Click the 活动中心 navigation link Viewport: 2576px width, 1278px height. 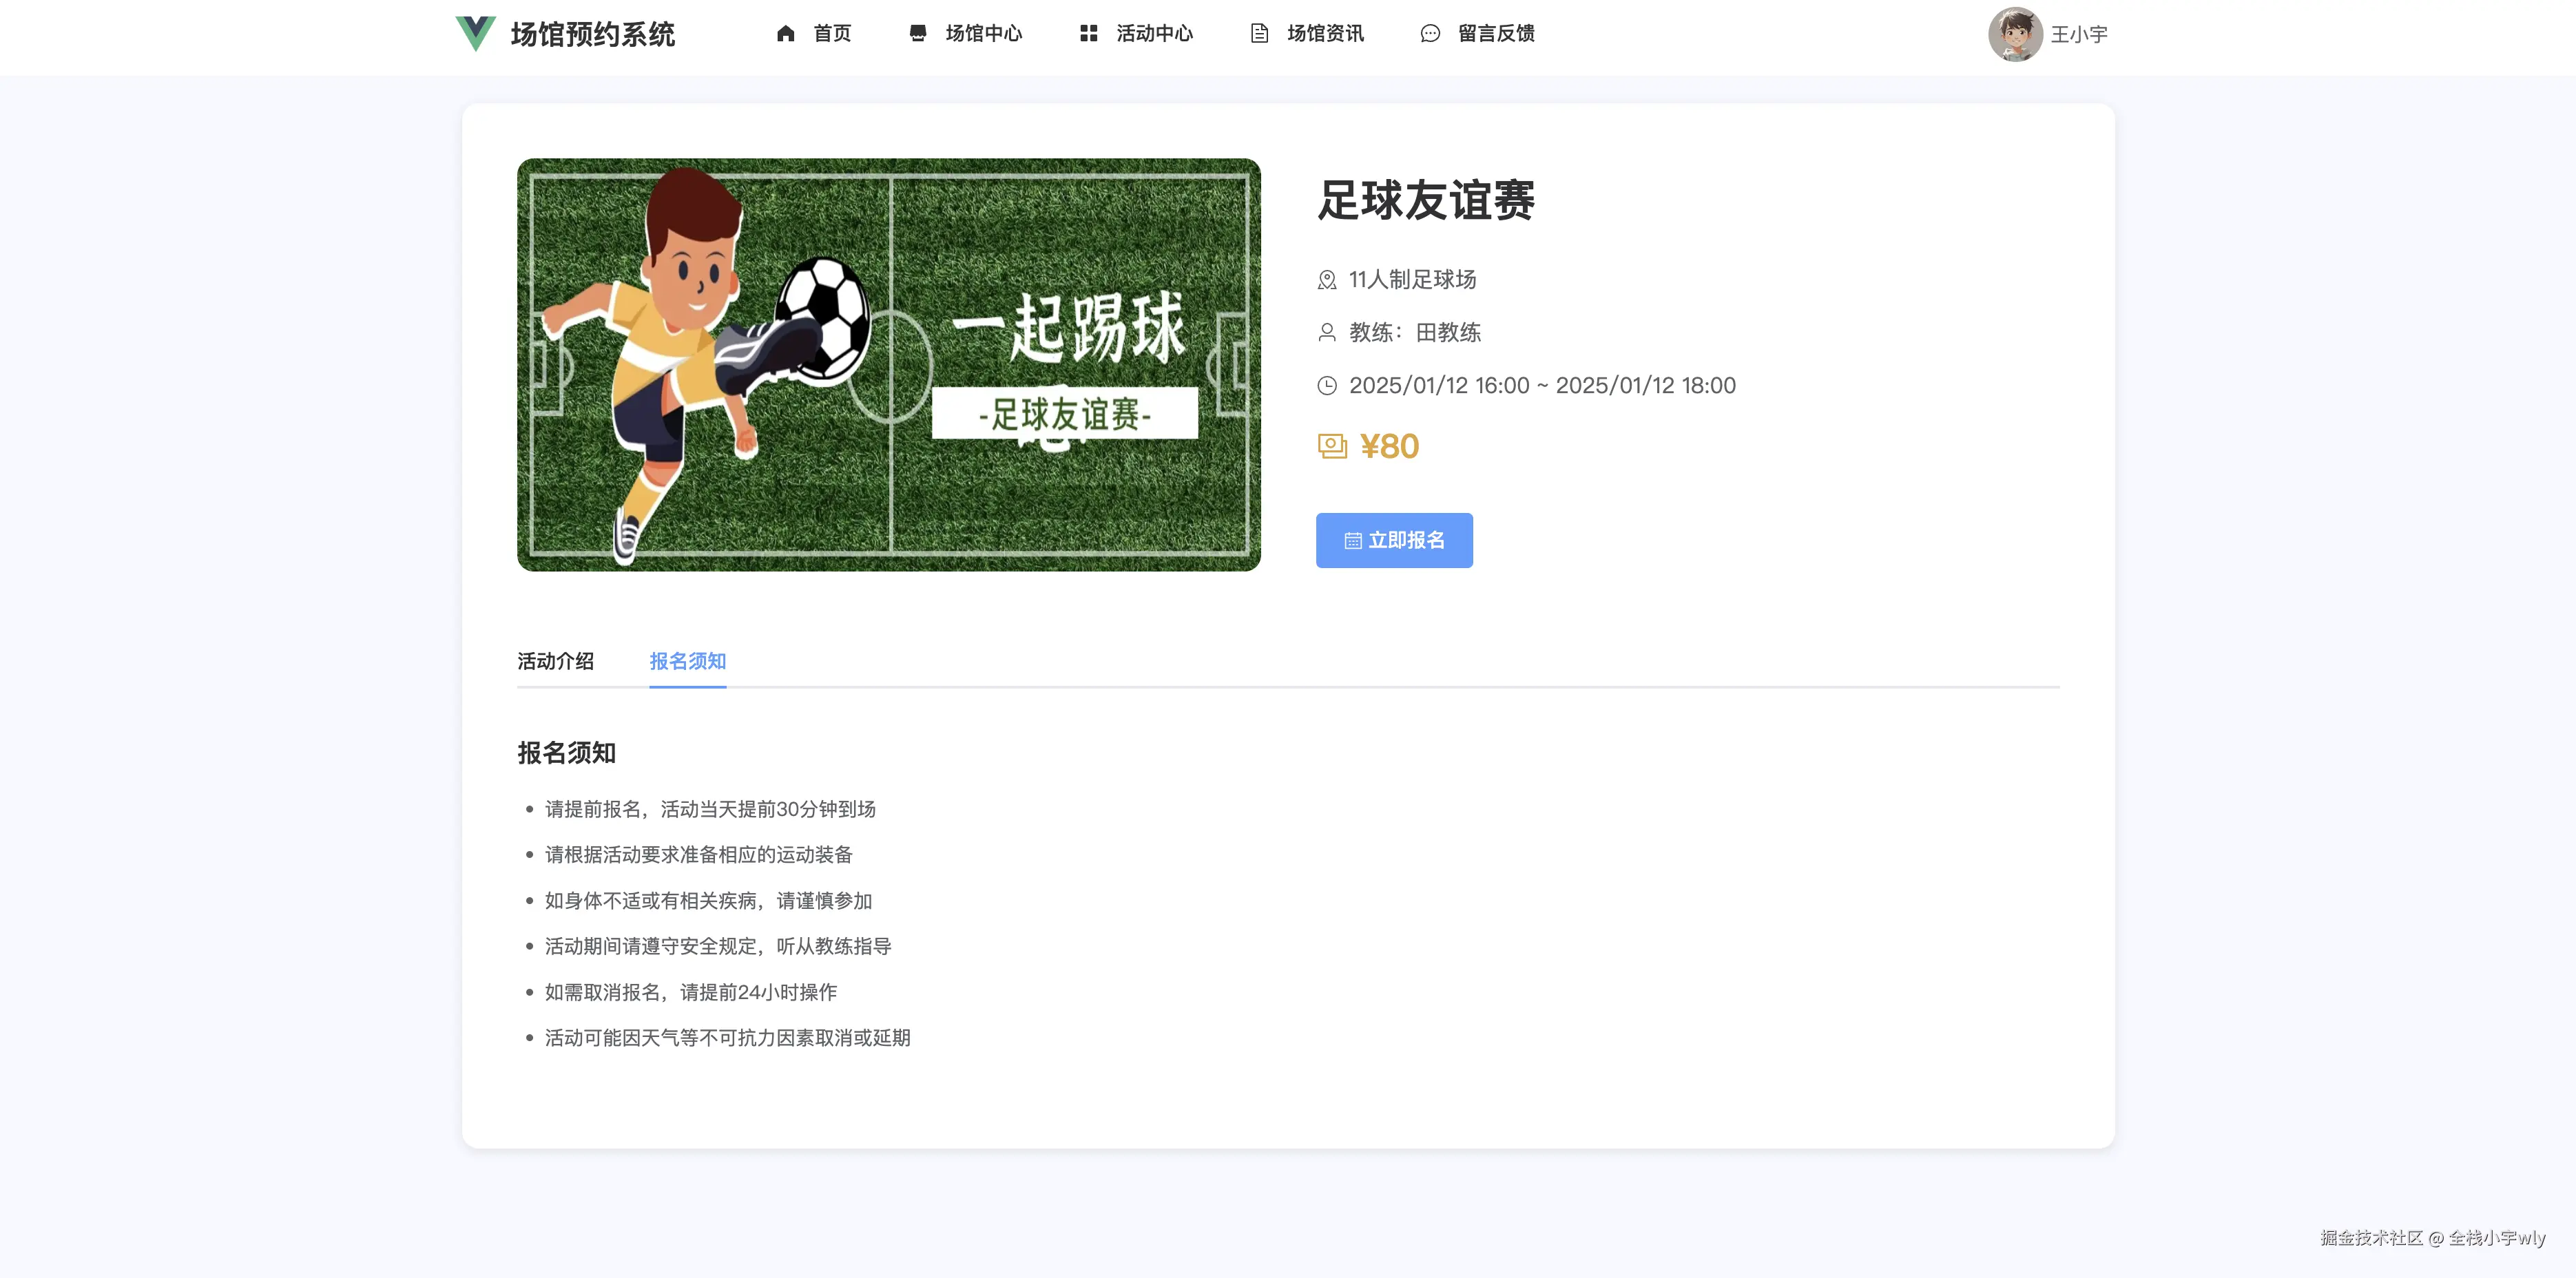click(1153, 33)
